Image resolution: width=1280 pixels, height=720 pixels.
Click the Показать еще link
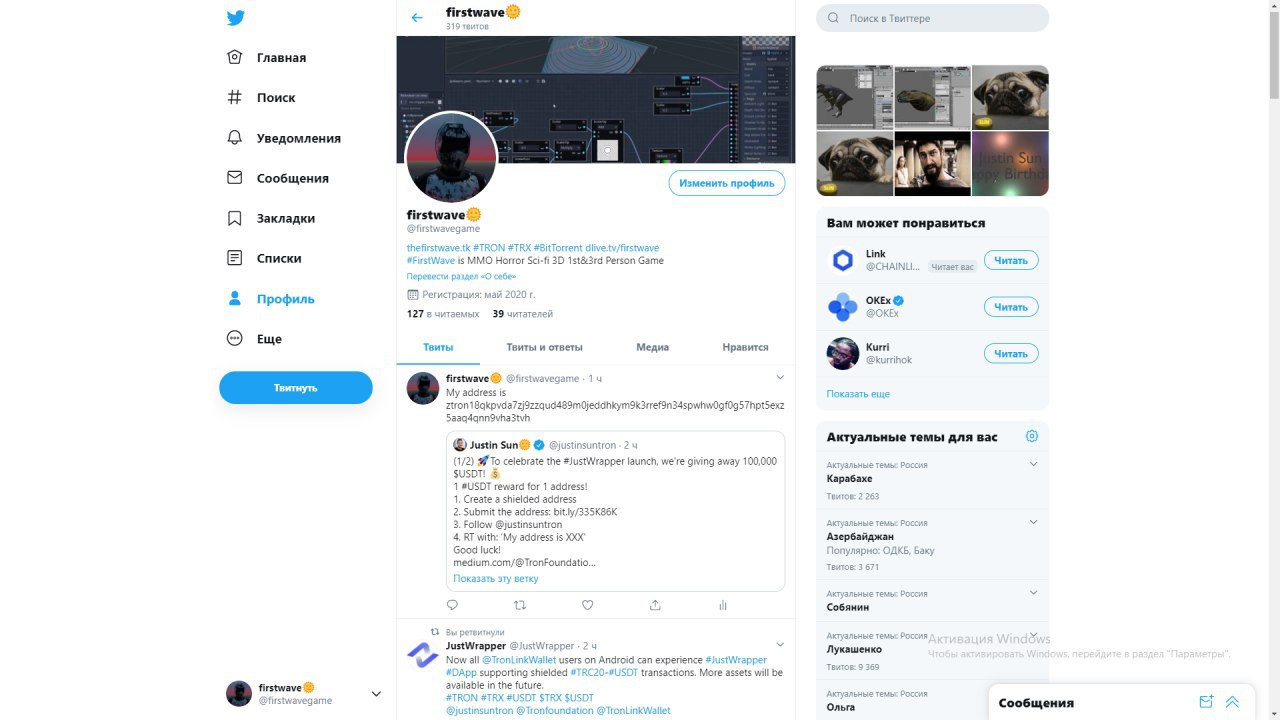tap(858, 394)
